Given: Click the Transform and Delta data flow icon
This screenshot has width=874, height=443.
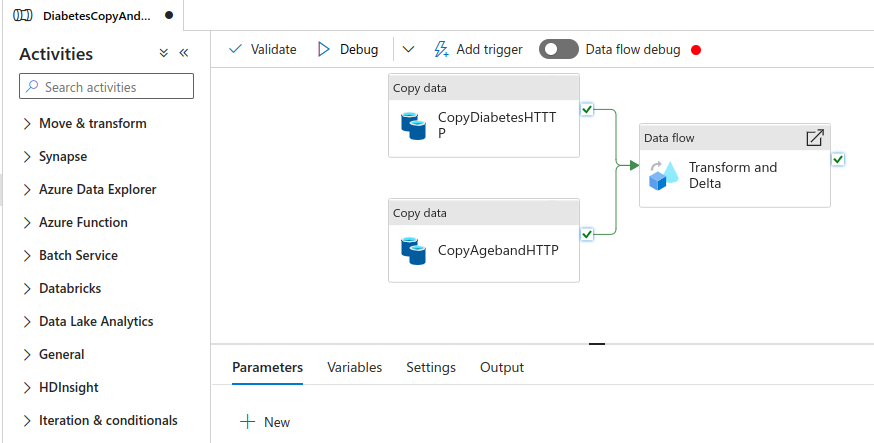Looking at the screenshot, I should 664,176.
